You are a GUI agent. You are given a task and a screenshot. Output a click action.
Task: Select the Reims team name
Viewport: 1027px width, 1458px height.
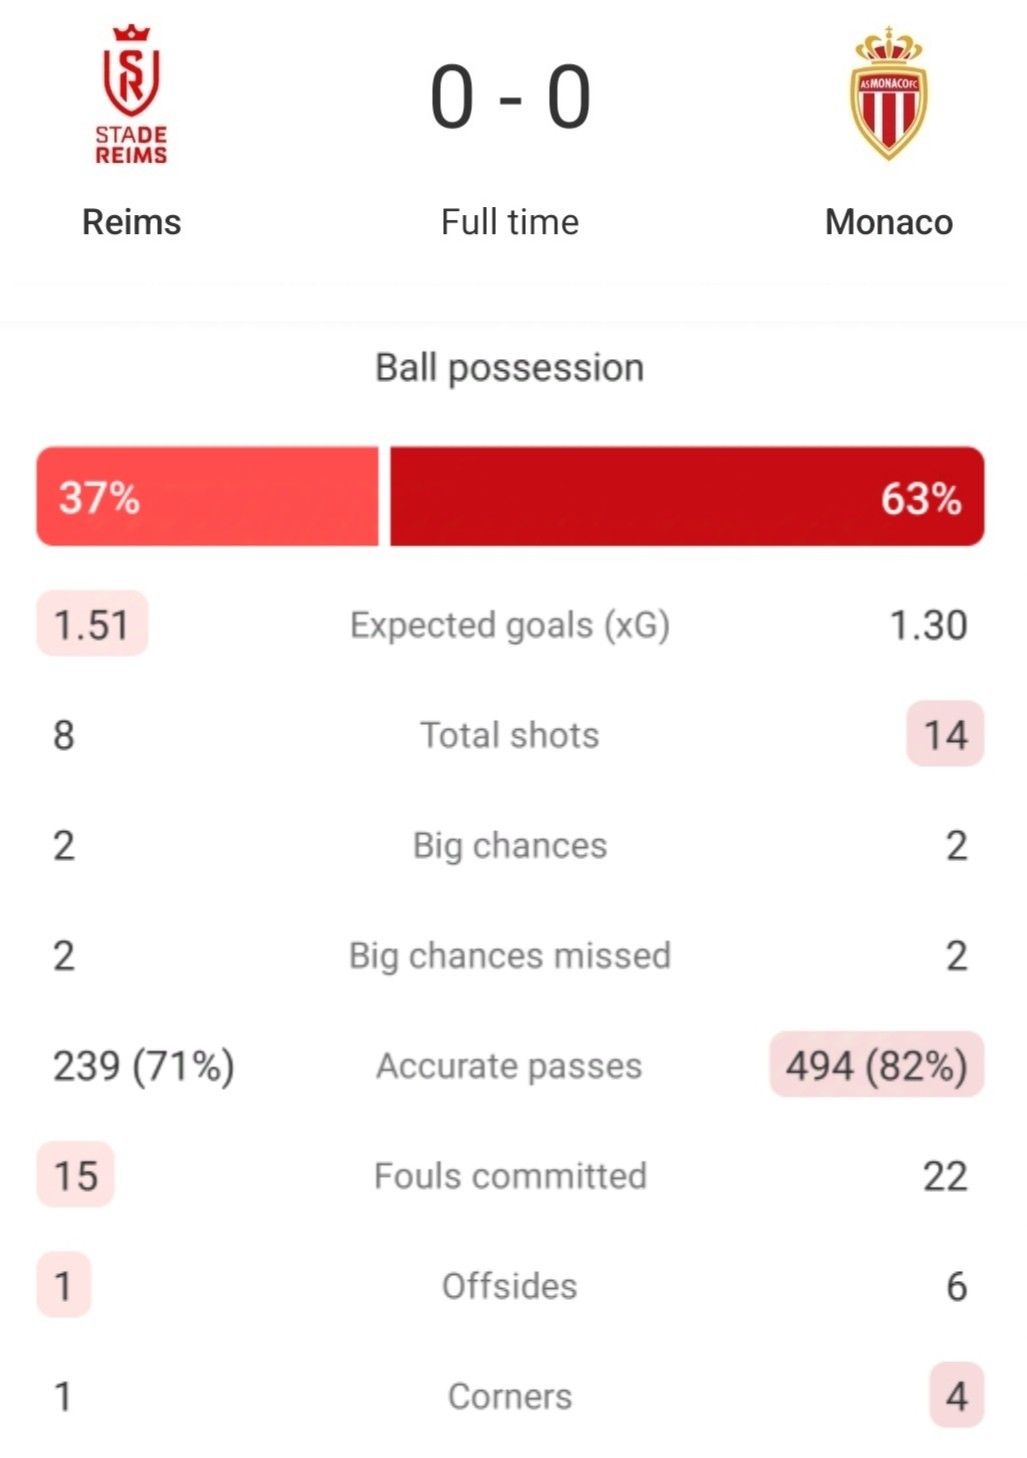[131, 222]
